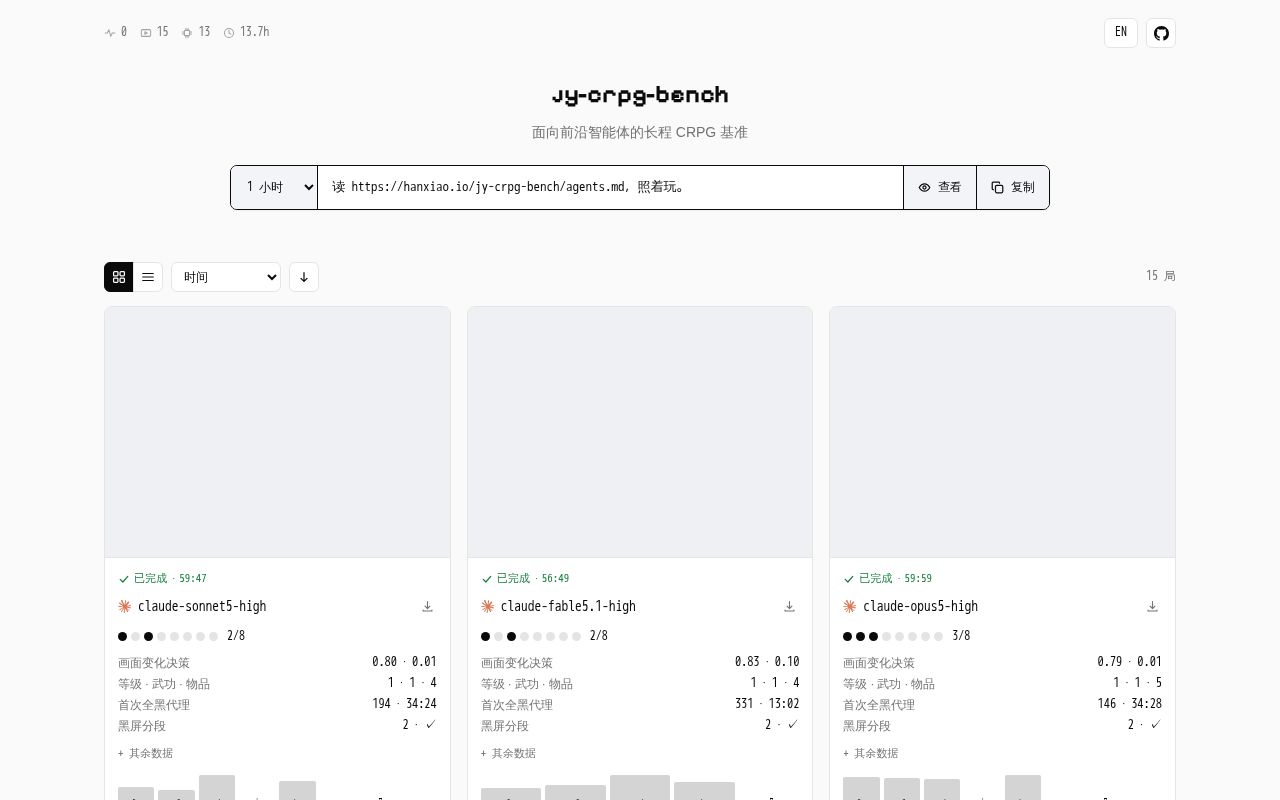The width and height of the screenshot is (1280, 800).
Task: Click the video count showing 15
Action: [154, 32]
